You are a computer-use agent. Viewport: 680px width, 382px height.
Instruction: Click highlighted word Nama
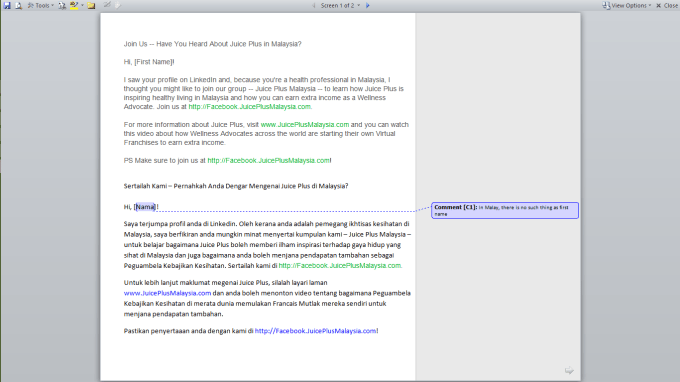click(145, 207)
